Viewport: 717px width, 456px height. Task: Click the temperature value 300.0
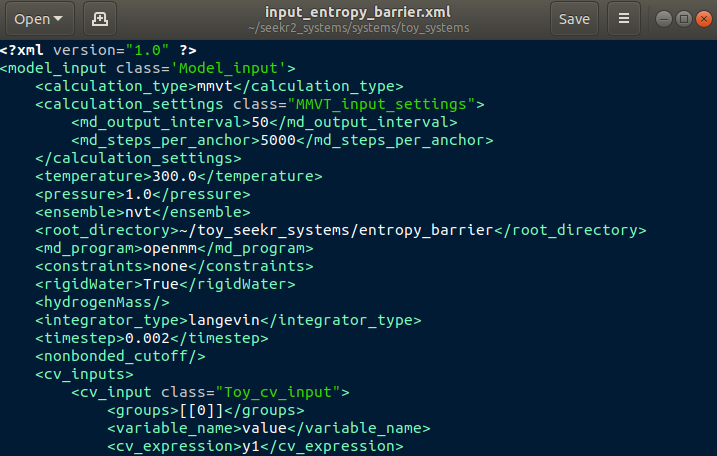click(174, 176)
